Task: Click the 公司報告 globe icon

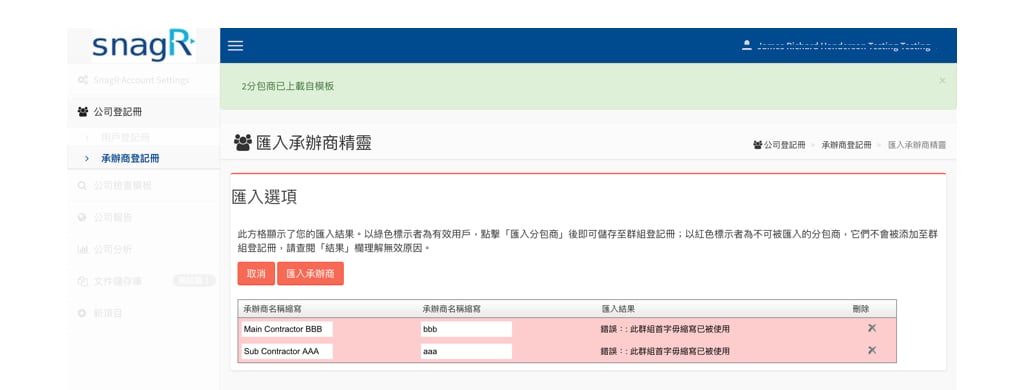Action: click(x=82, y=218)
